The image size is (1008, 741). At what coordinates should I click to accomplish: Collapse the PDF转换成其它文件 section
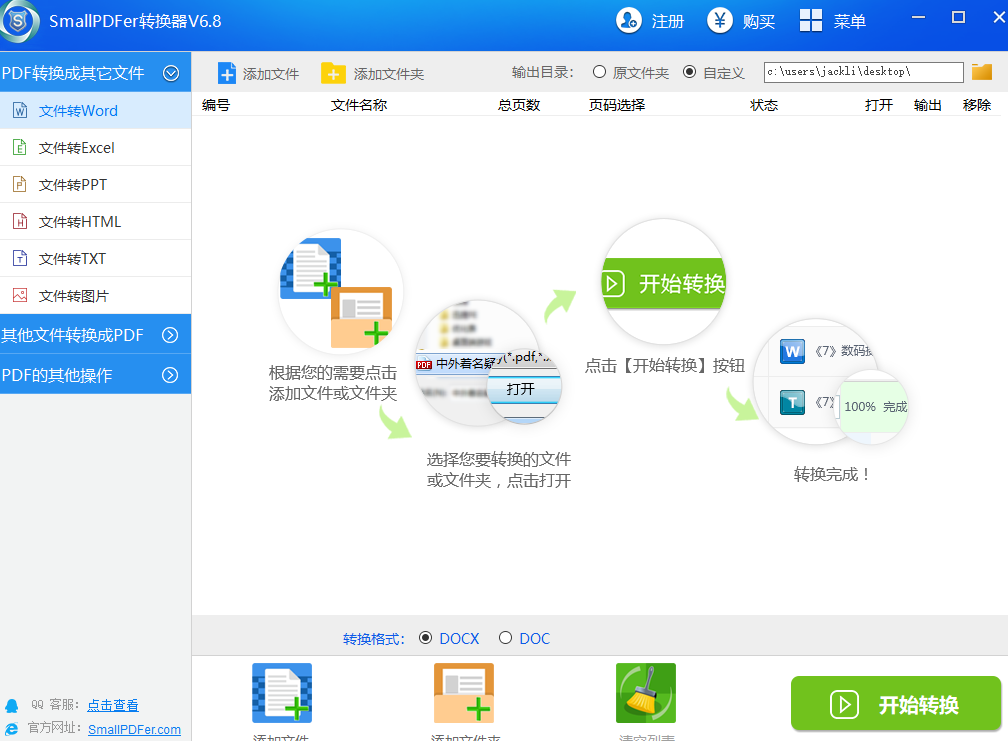(x=171, y=73)
